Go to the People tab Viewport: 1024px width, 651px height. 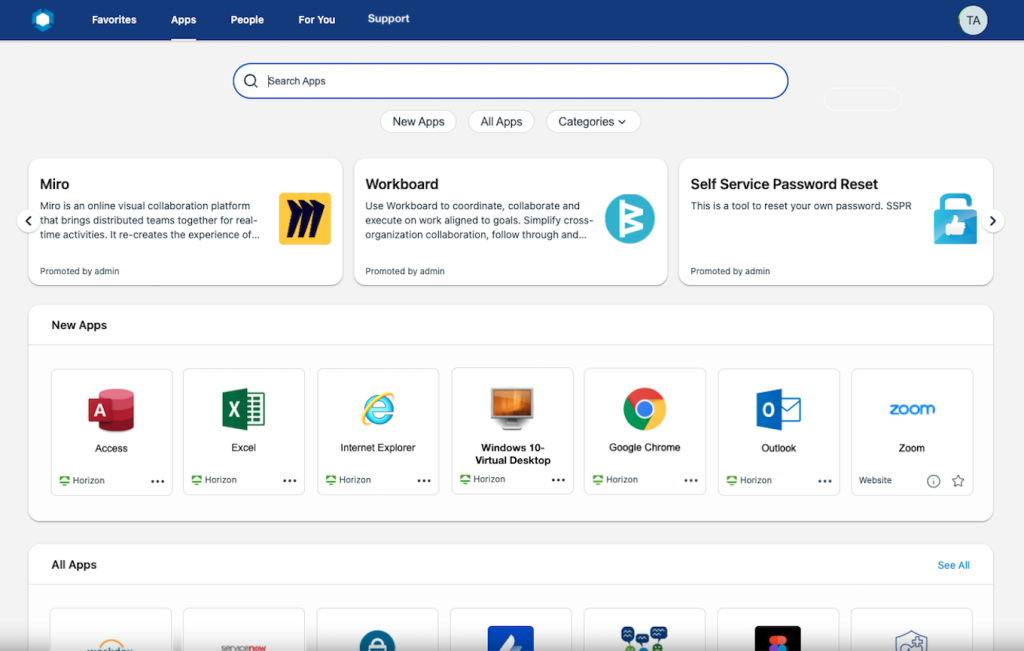tap(247, 20)
